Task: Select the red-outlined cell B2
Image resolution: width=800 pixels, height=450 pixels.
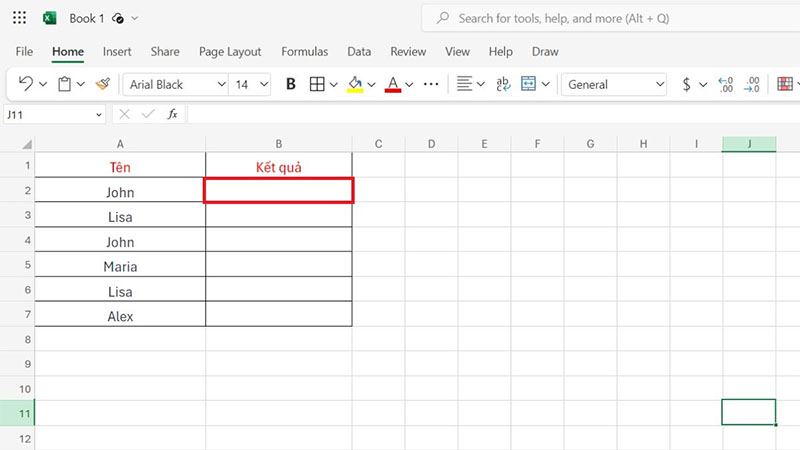Action: [279, 191]
